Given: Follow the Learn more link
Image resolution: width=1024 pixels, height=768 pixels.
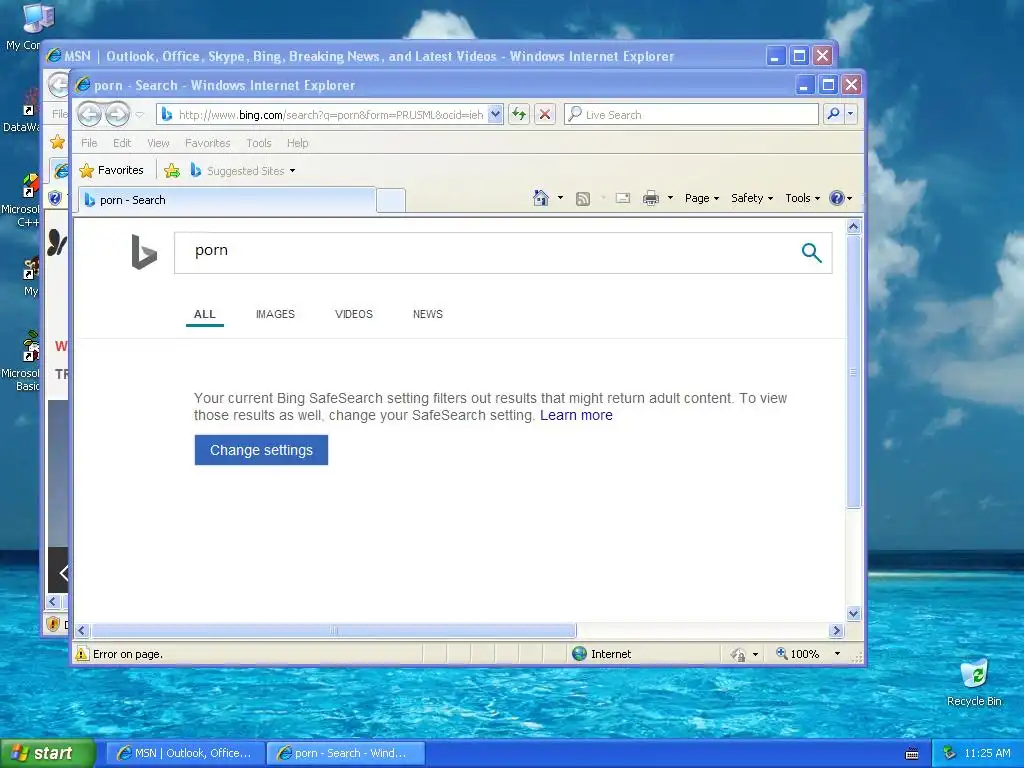Looking at the screenshot, I should pos(576,415).
